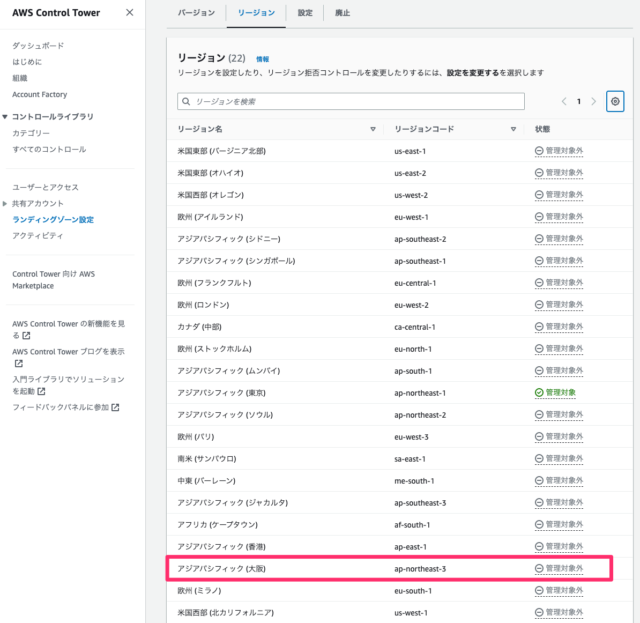Click 管理対象外 status for ap-east-1
This screenshot has width=640, height=623.
(x=559, y=546)
